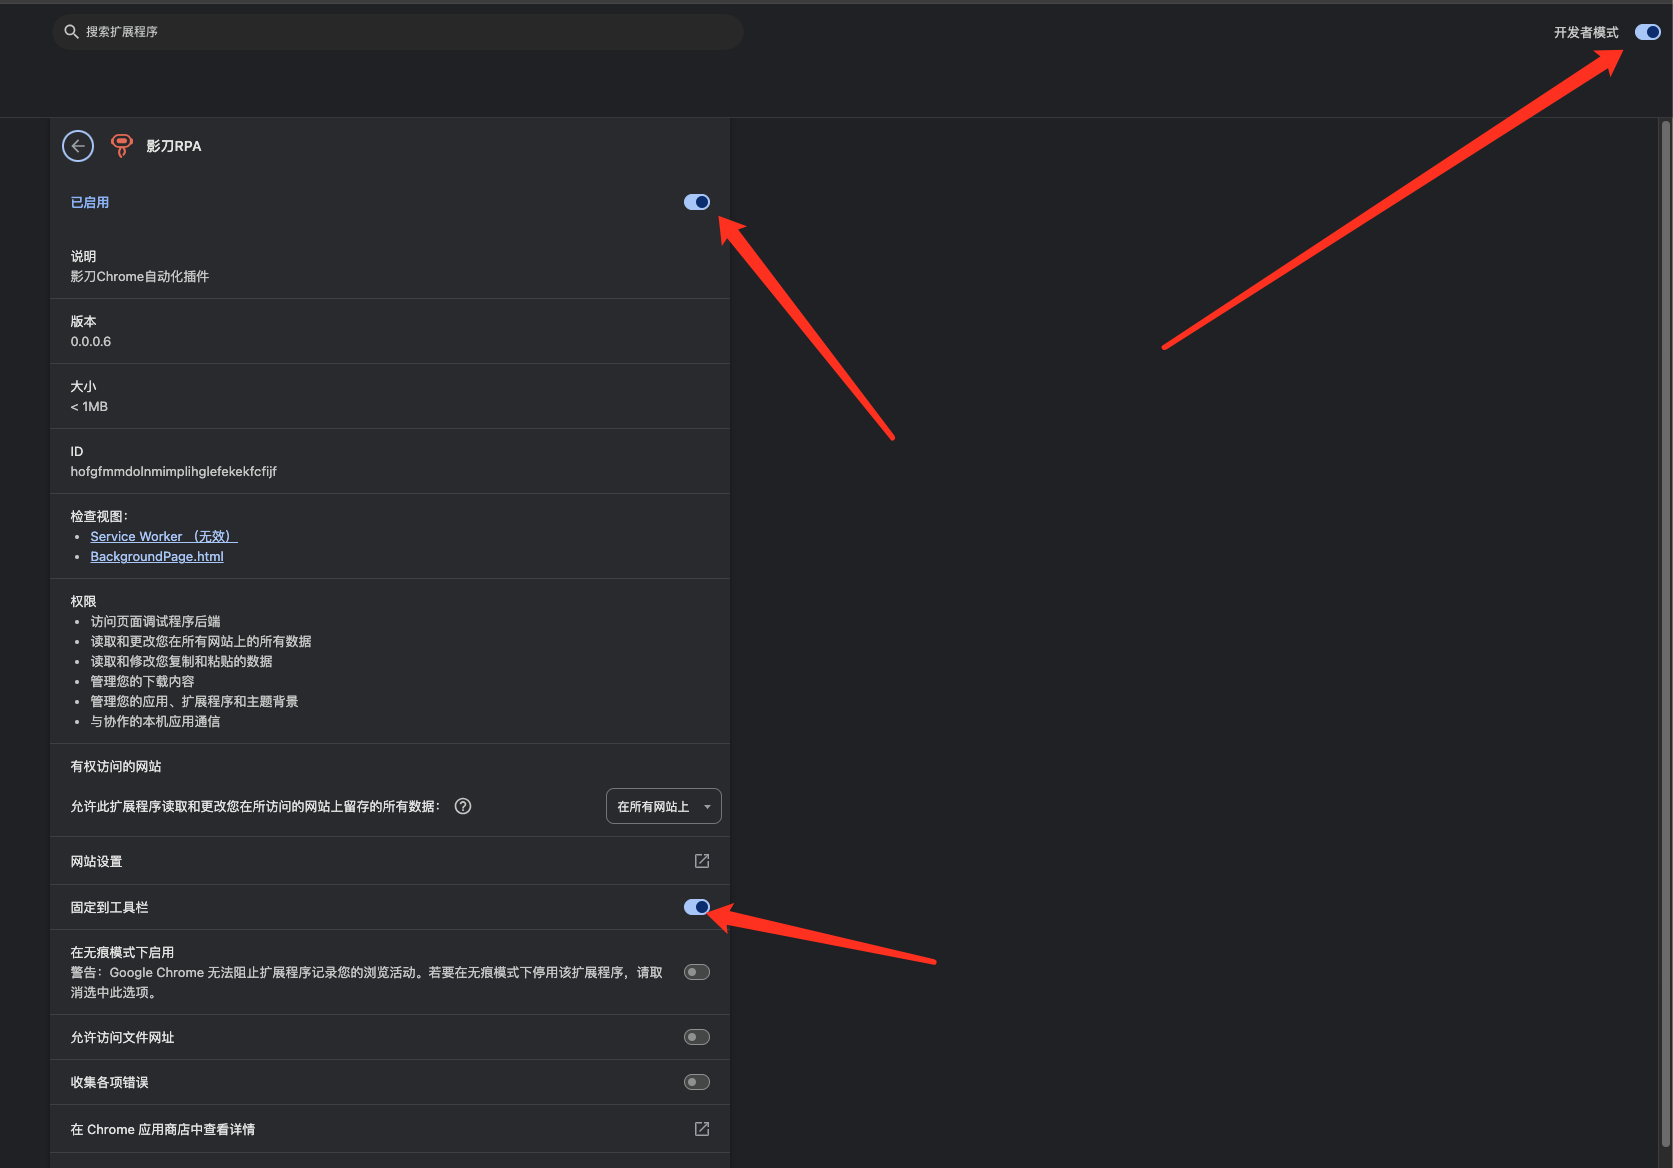Disable the 已启用 extension switch
This screenshot has width=1673, height=1168.
point(697,202)
